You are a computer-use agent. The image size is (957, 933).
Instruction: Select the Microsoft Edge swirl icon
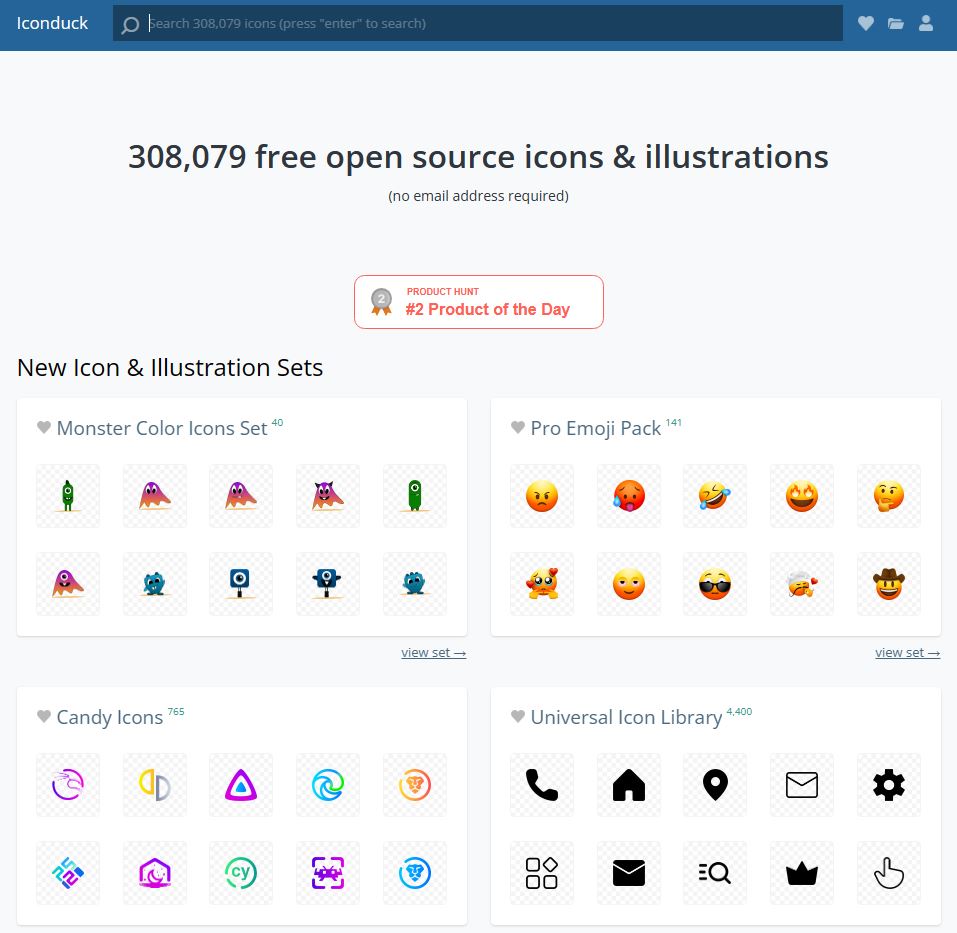[328, 785]
